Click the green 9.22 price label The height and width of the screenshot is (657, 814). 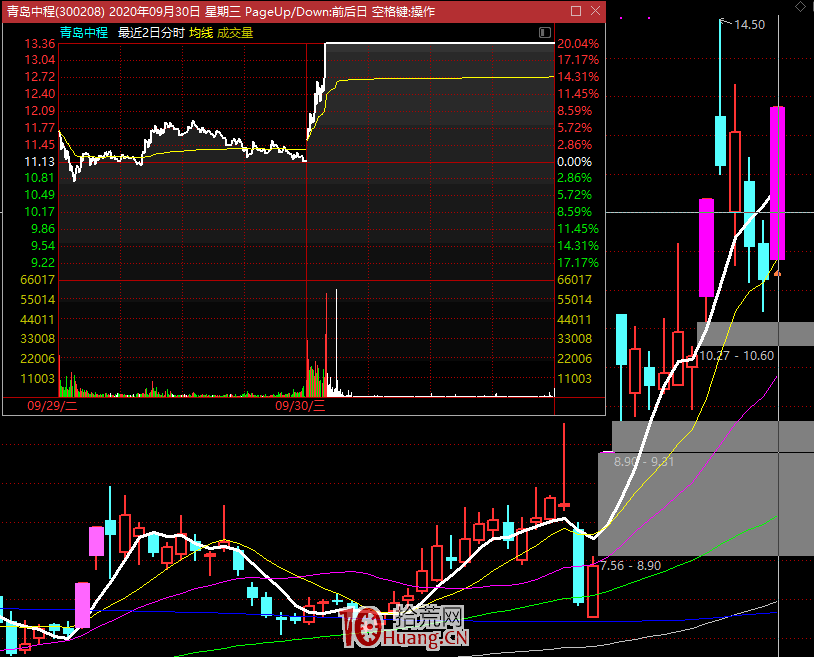pyautogui.click(x=43, y=263)
